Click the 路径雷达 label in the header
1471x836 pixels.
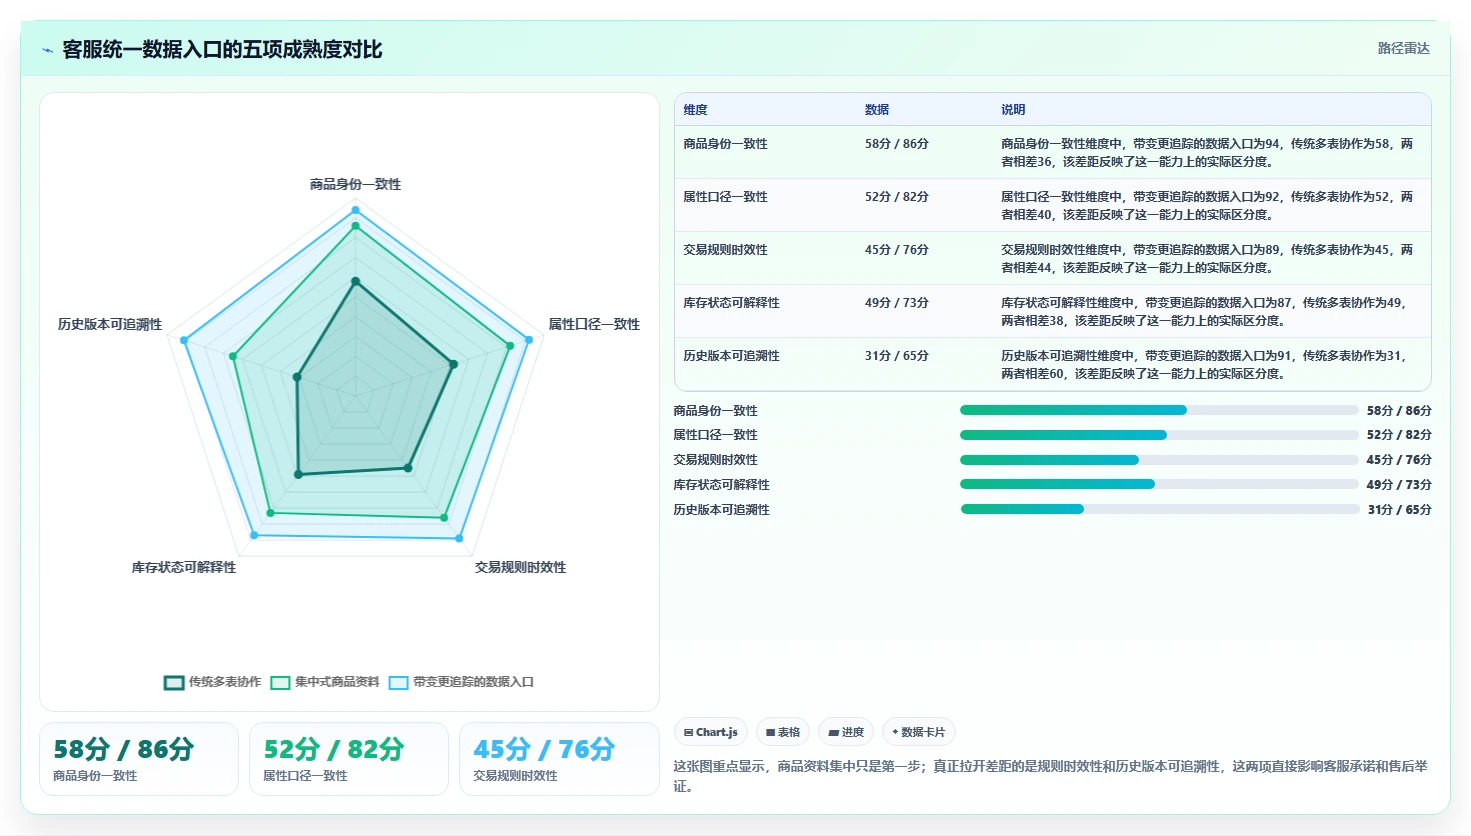coord(1404,48)
